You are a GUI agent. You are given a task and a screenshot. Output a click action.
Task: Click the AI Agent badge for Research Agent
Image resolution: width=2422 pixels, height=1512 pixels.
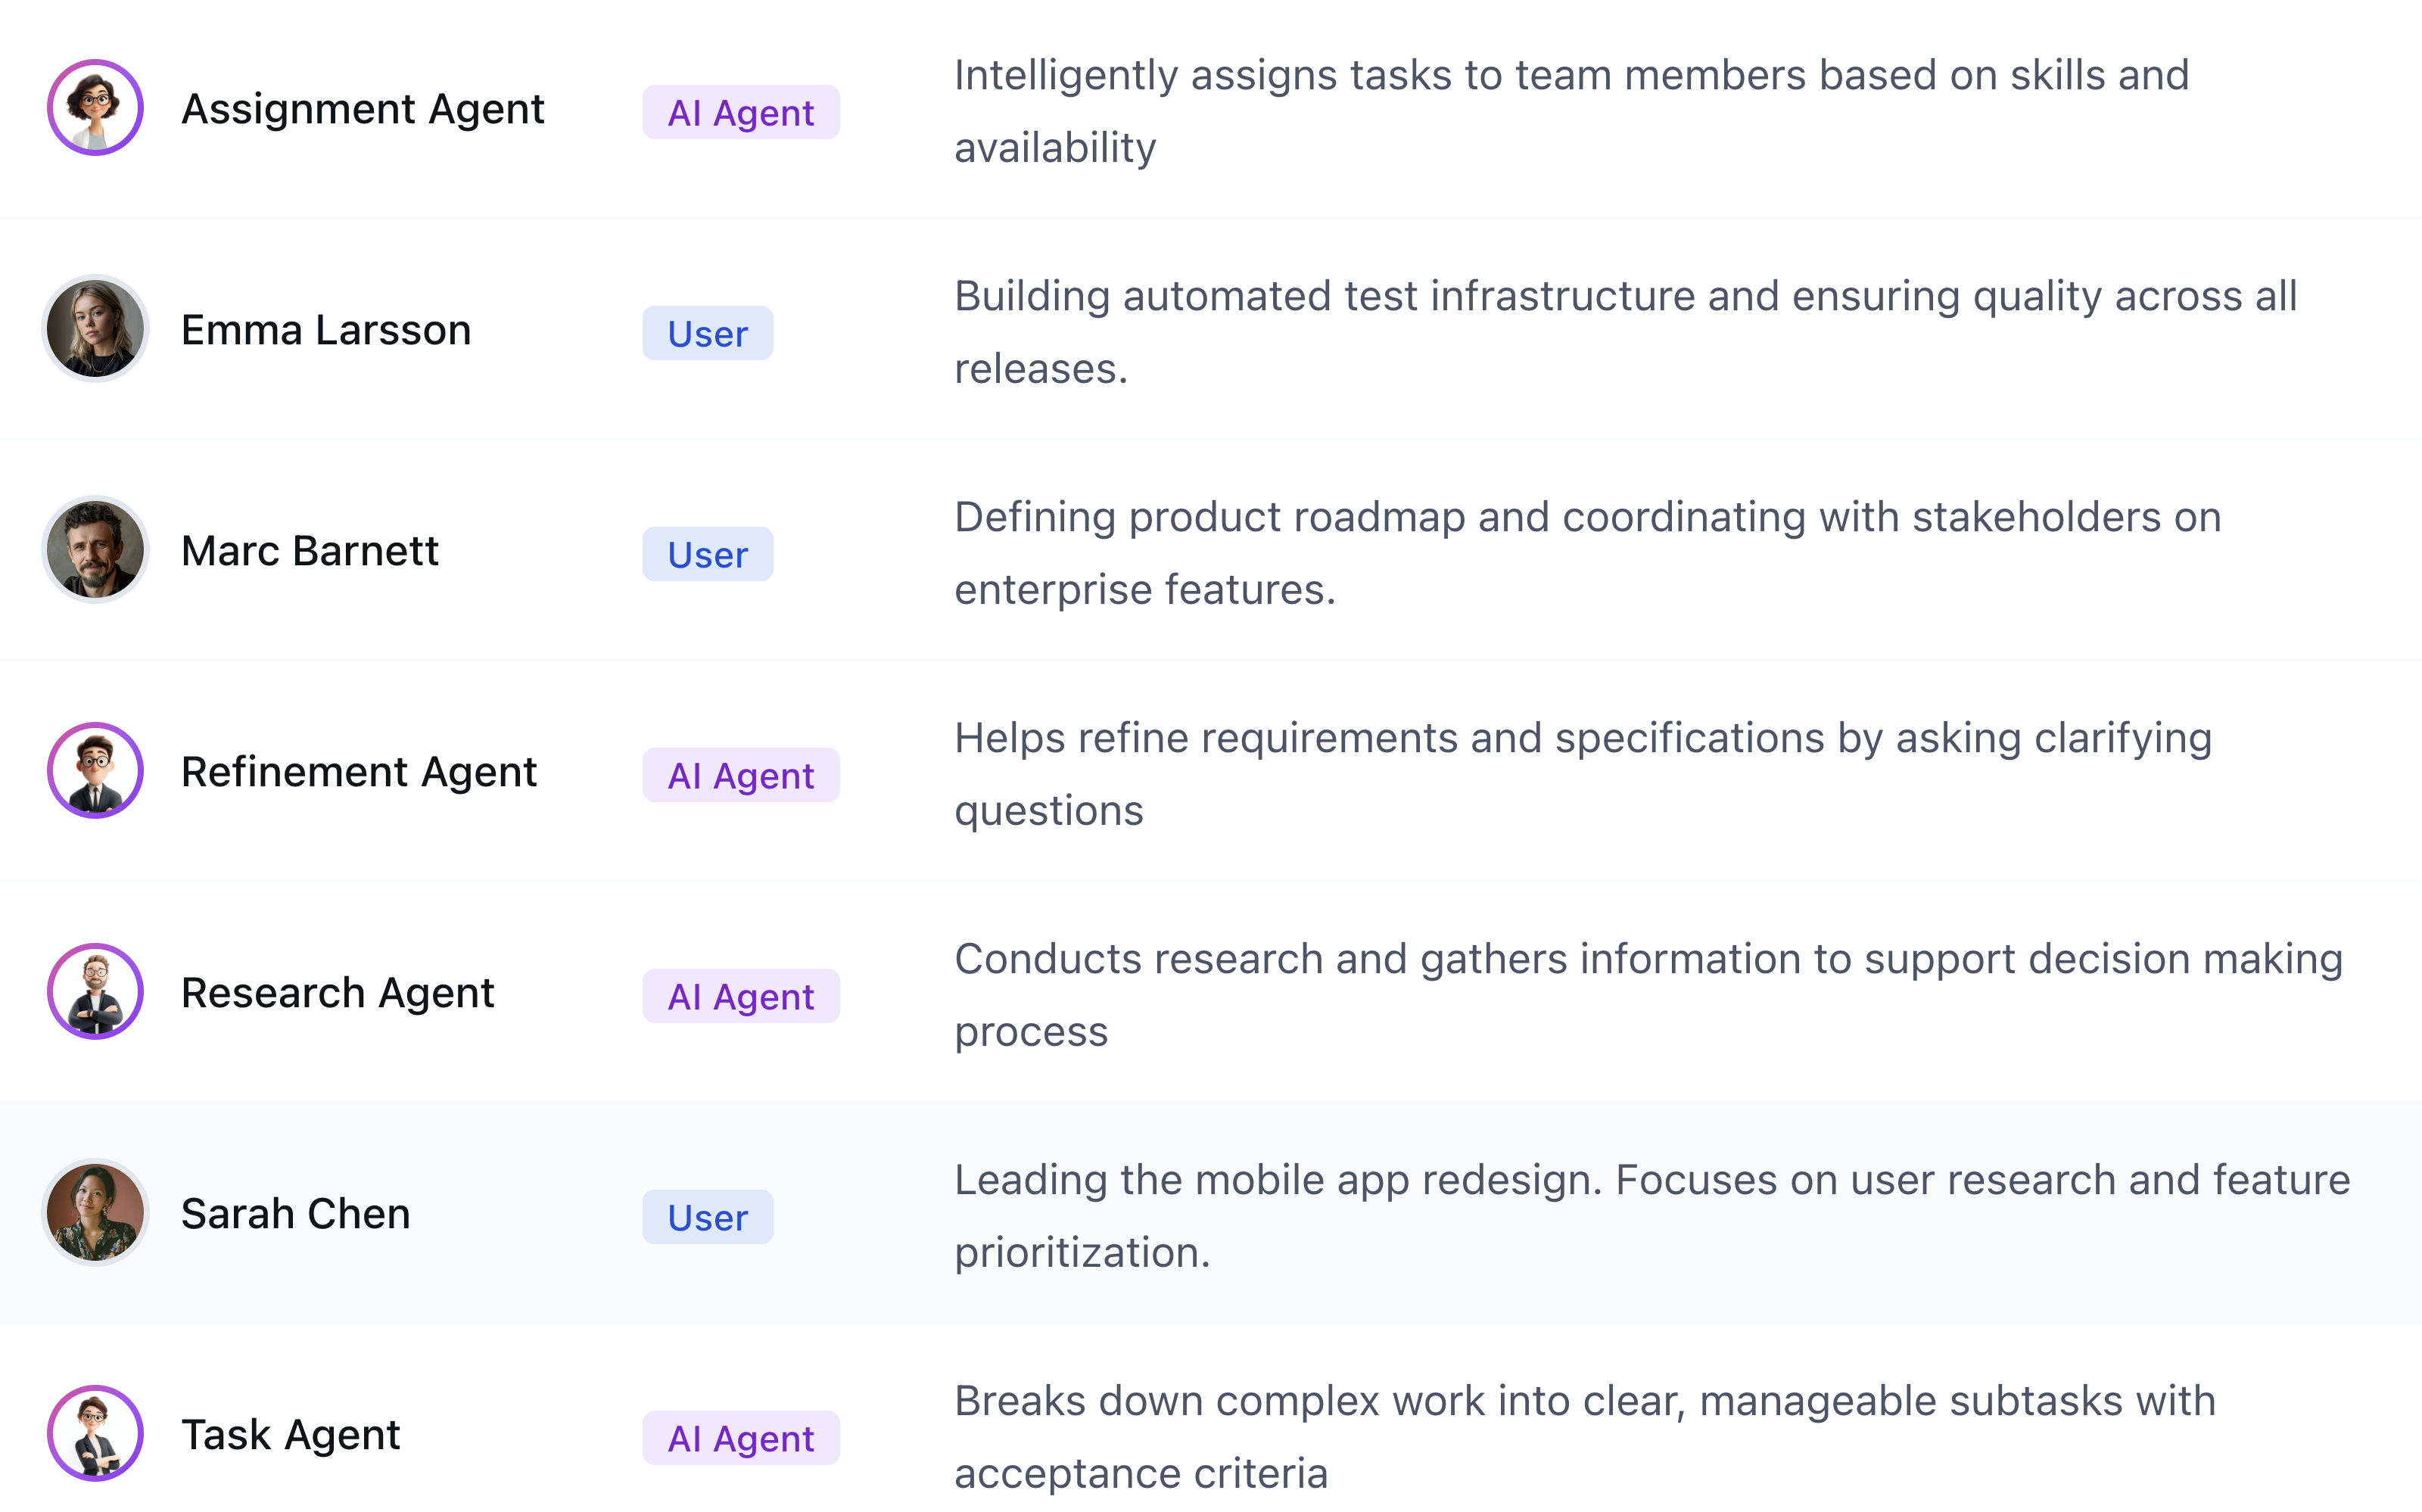pos(740,997)
